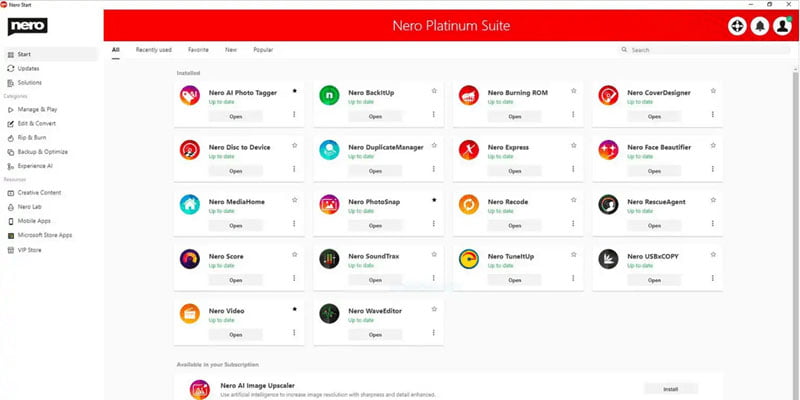Click the crosshair target icon in header
The width and height of the screenshot is (800, 400).
737,26
